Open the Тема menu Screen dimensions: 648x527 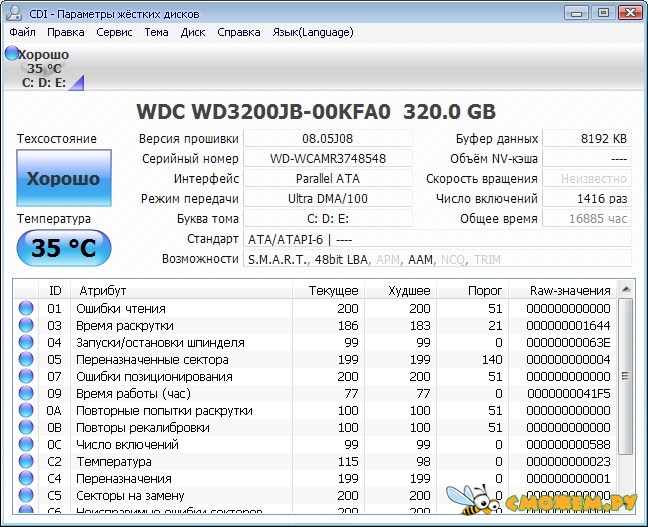tap(156, 32)
